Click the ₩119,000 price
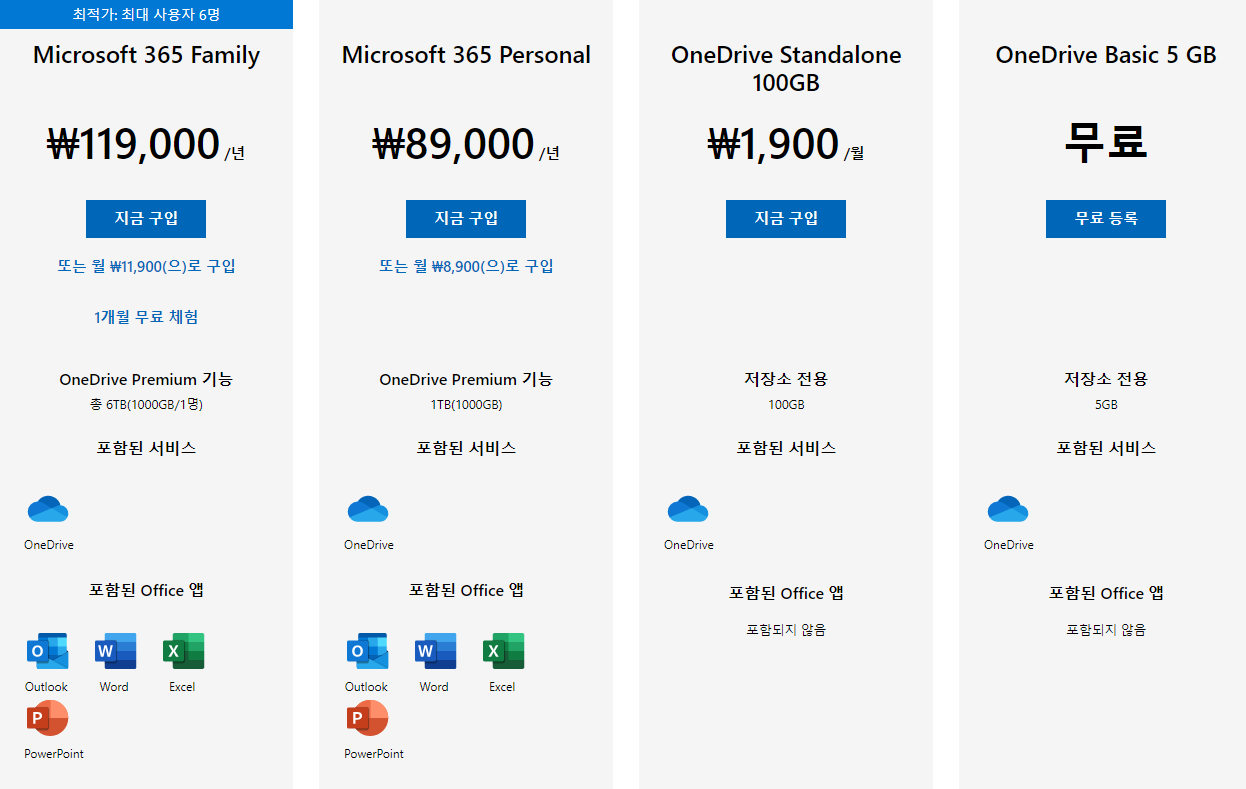Viewport: 1246px width, 789px height. click(133, 144)
